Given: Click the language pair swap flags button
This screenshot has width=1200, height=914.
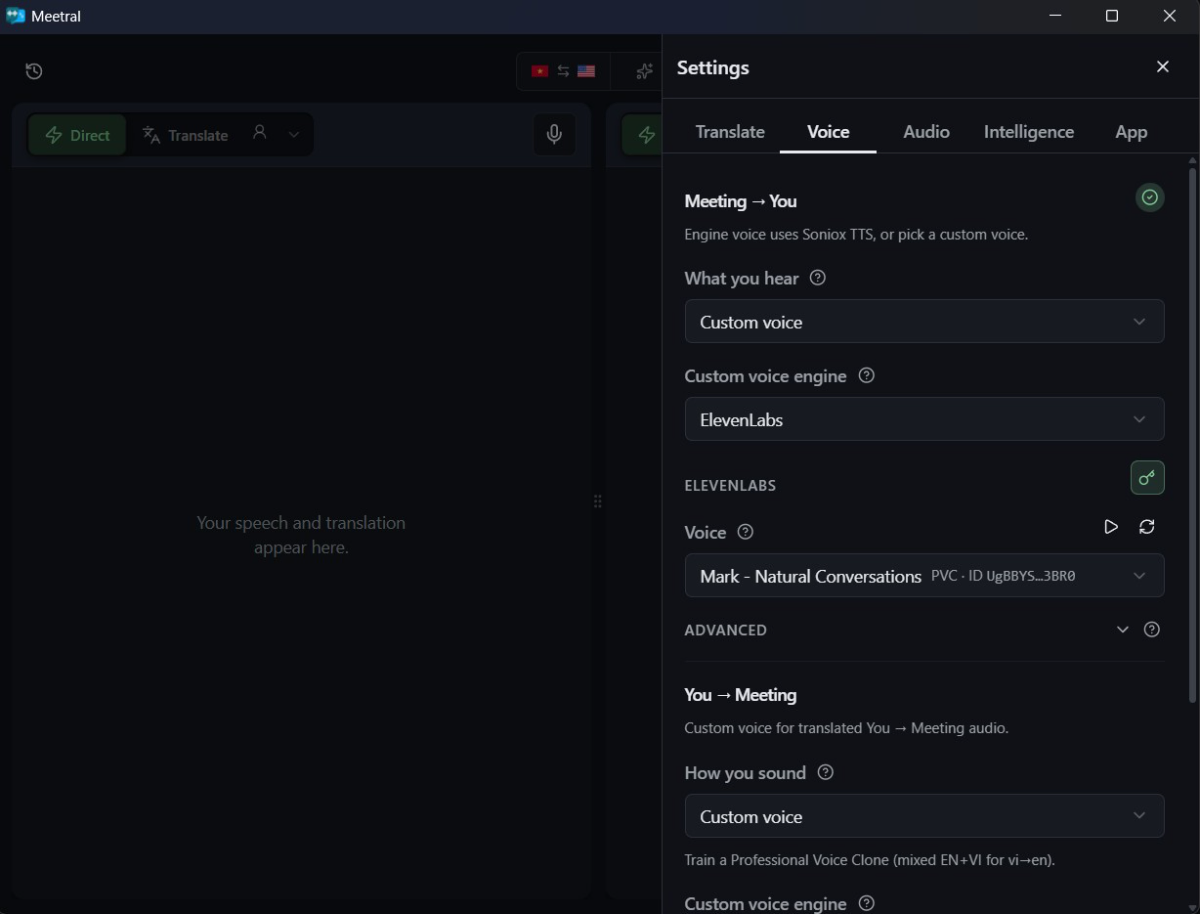Looking at the screenshot, I should click(563, 71).
